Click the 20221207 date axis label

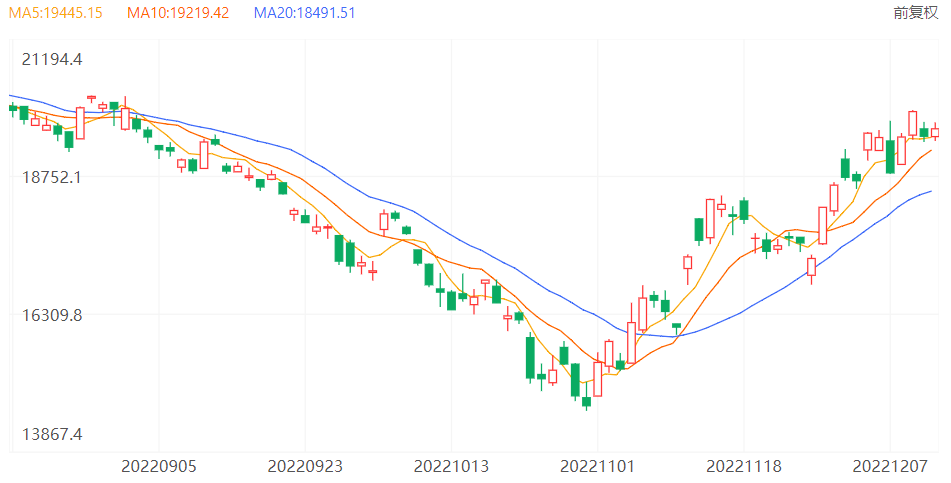coord(890,466)
